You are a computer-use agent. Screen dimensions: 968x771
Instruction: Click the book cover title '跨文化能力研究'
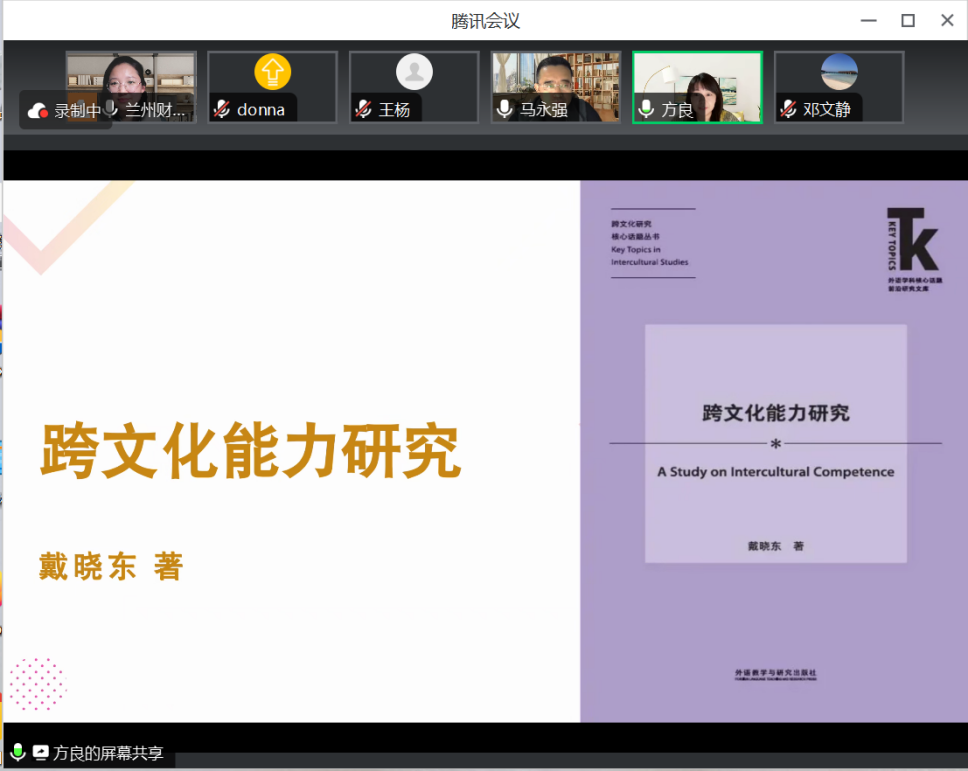pyautogui.click(x=775, y=413)
